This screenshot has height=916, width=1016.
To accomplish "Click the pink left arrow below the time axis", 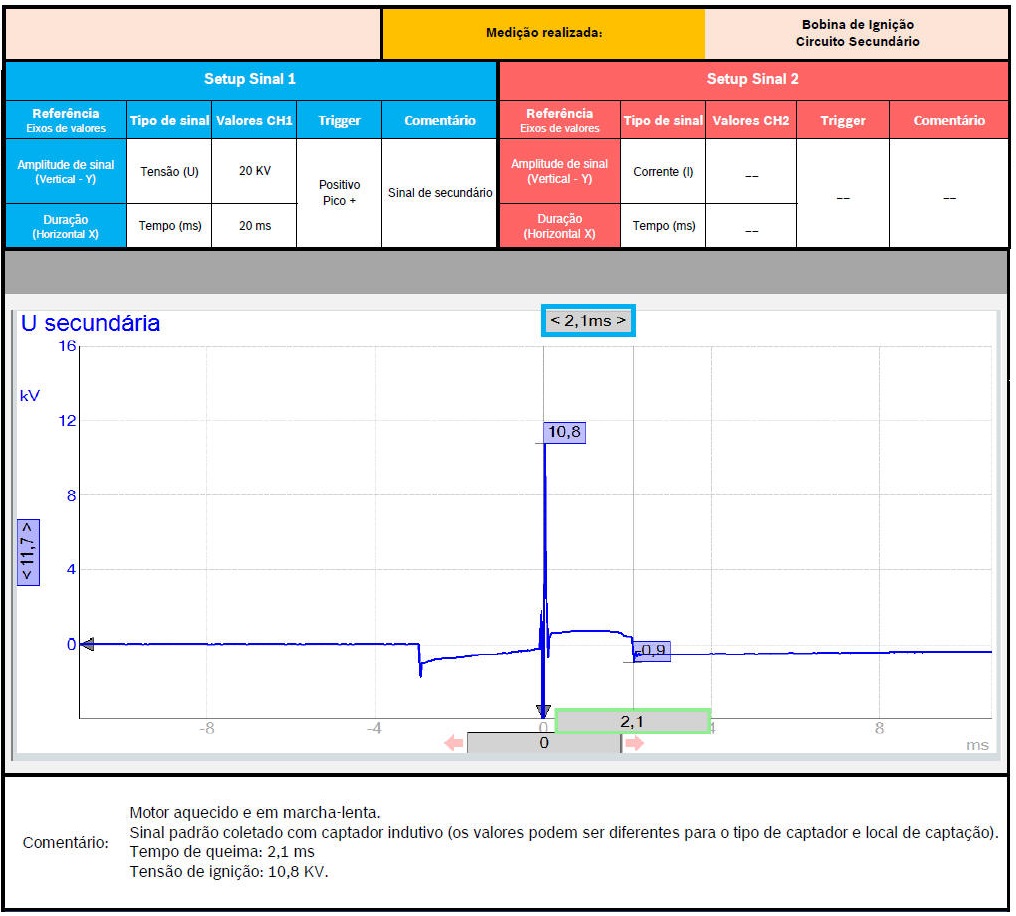I will pos(454,743).
